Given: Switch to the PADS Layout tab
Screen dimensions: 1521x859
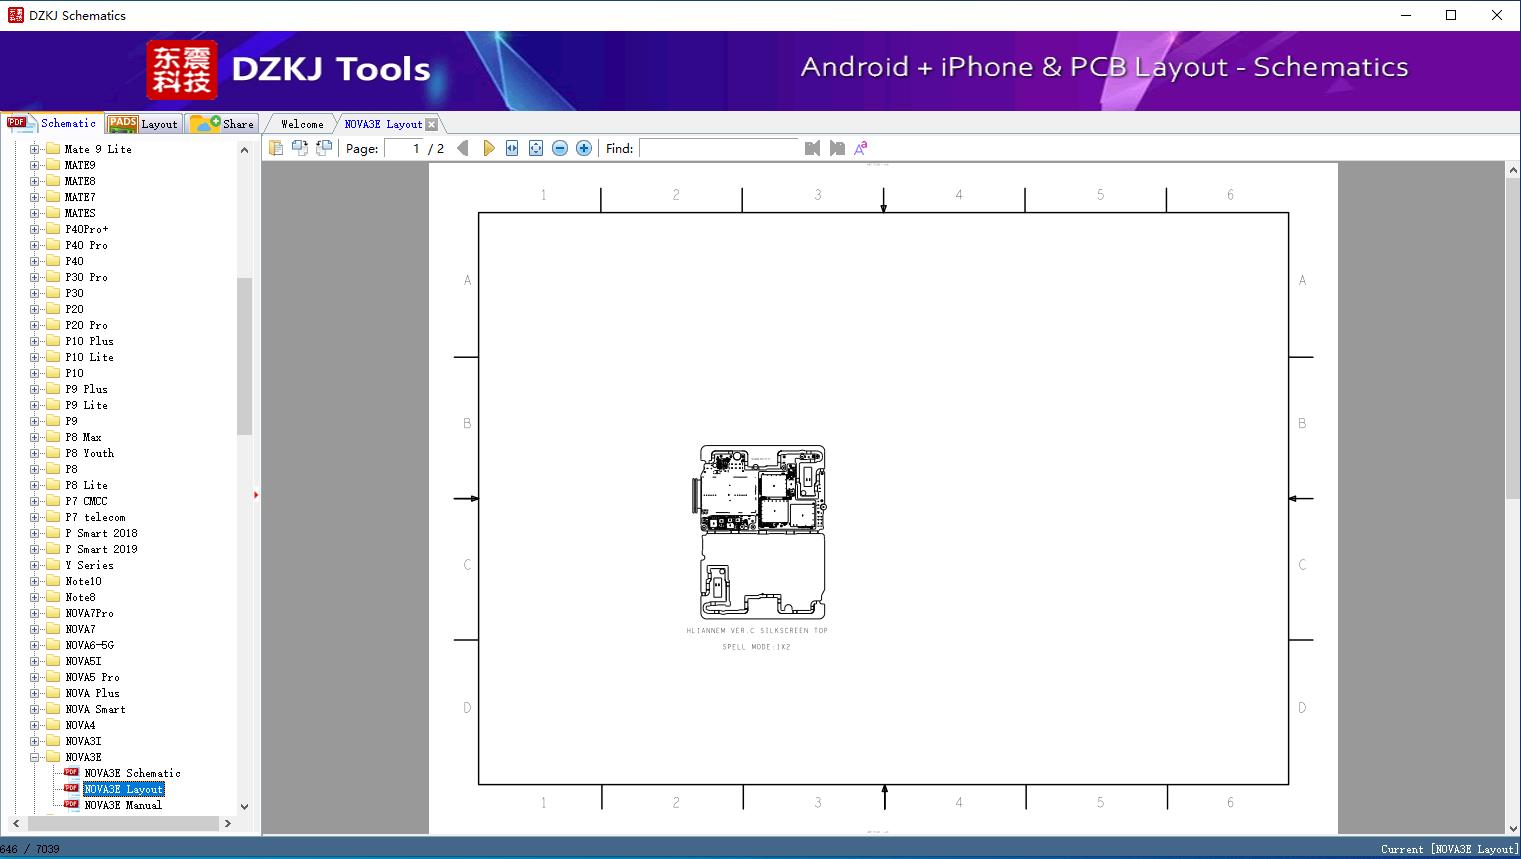Looking at the screenshot, I should pos(142,124).
